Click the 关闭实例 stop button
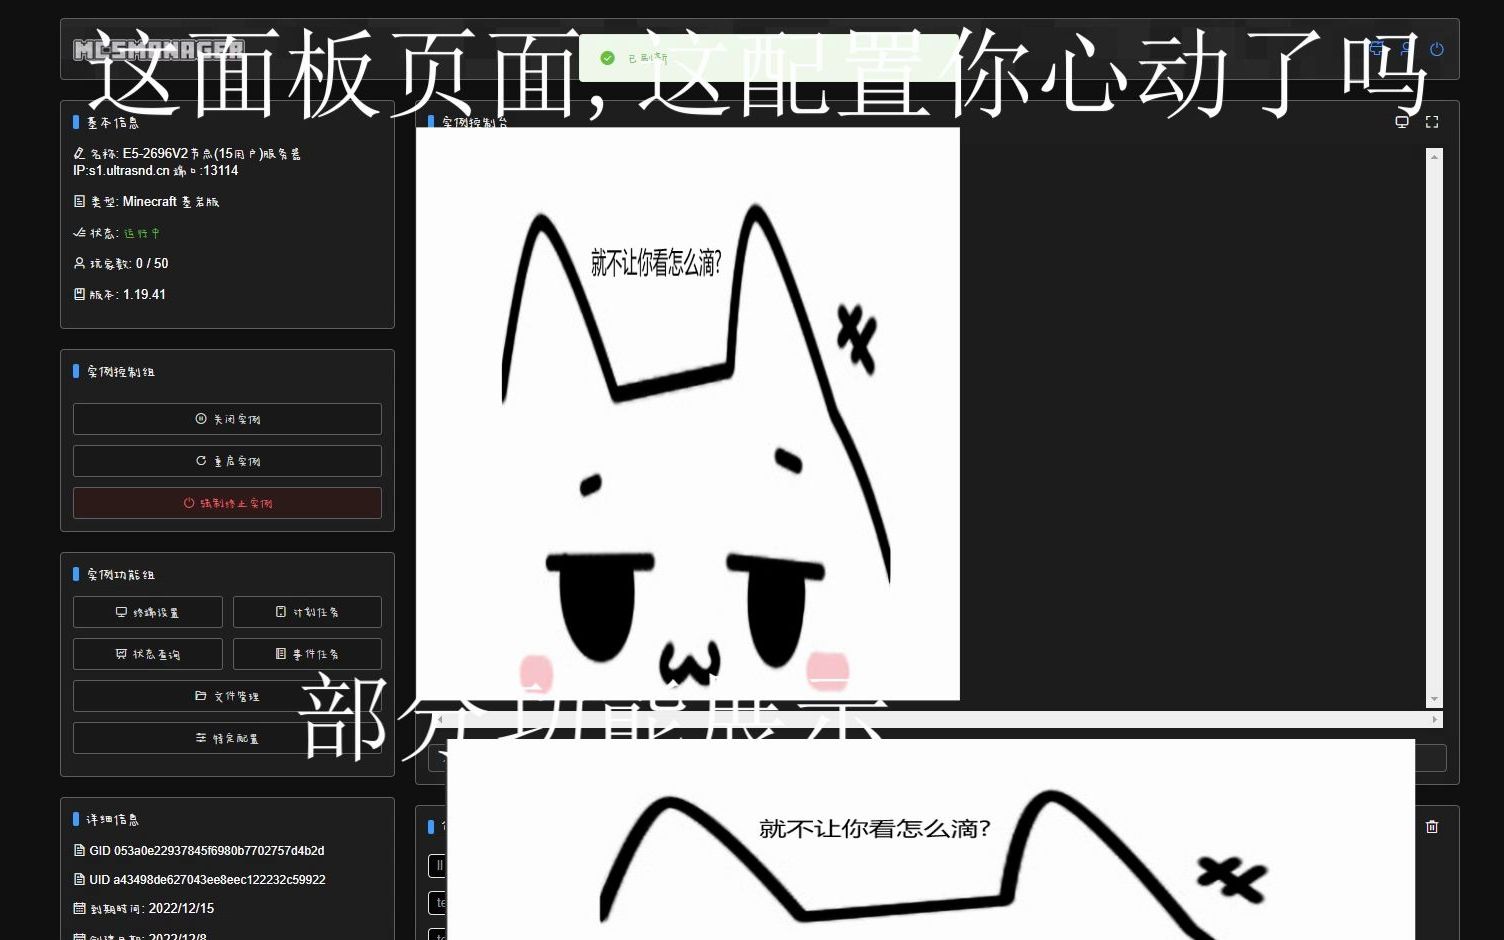 [227, 419]
